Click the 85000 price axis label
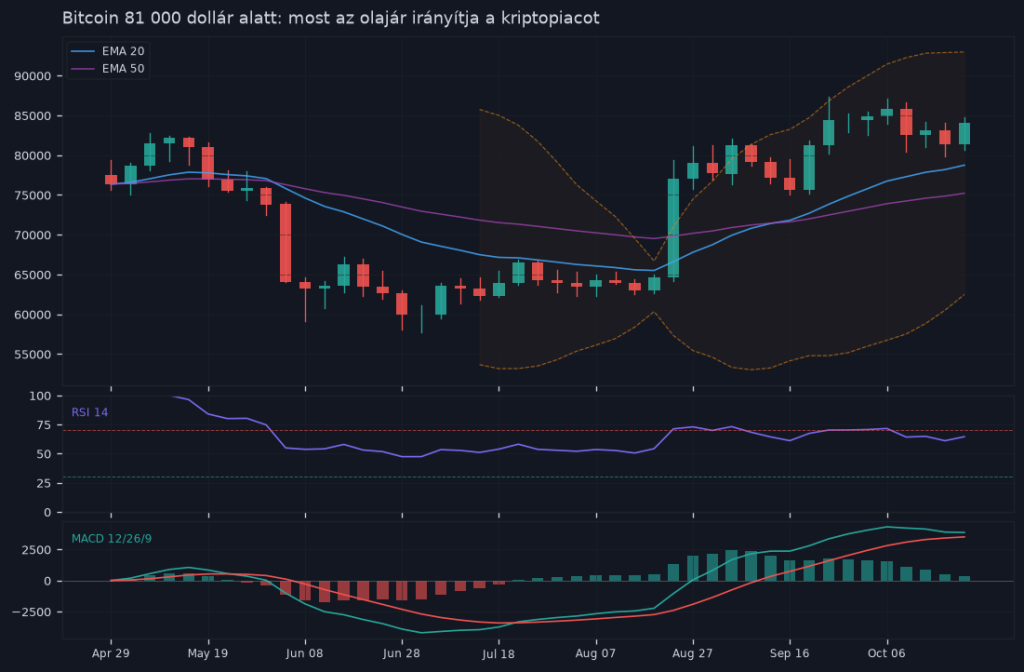This screenshot has width=1024, height=672. (x=33, y=116)
